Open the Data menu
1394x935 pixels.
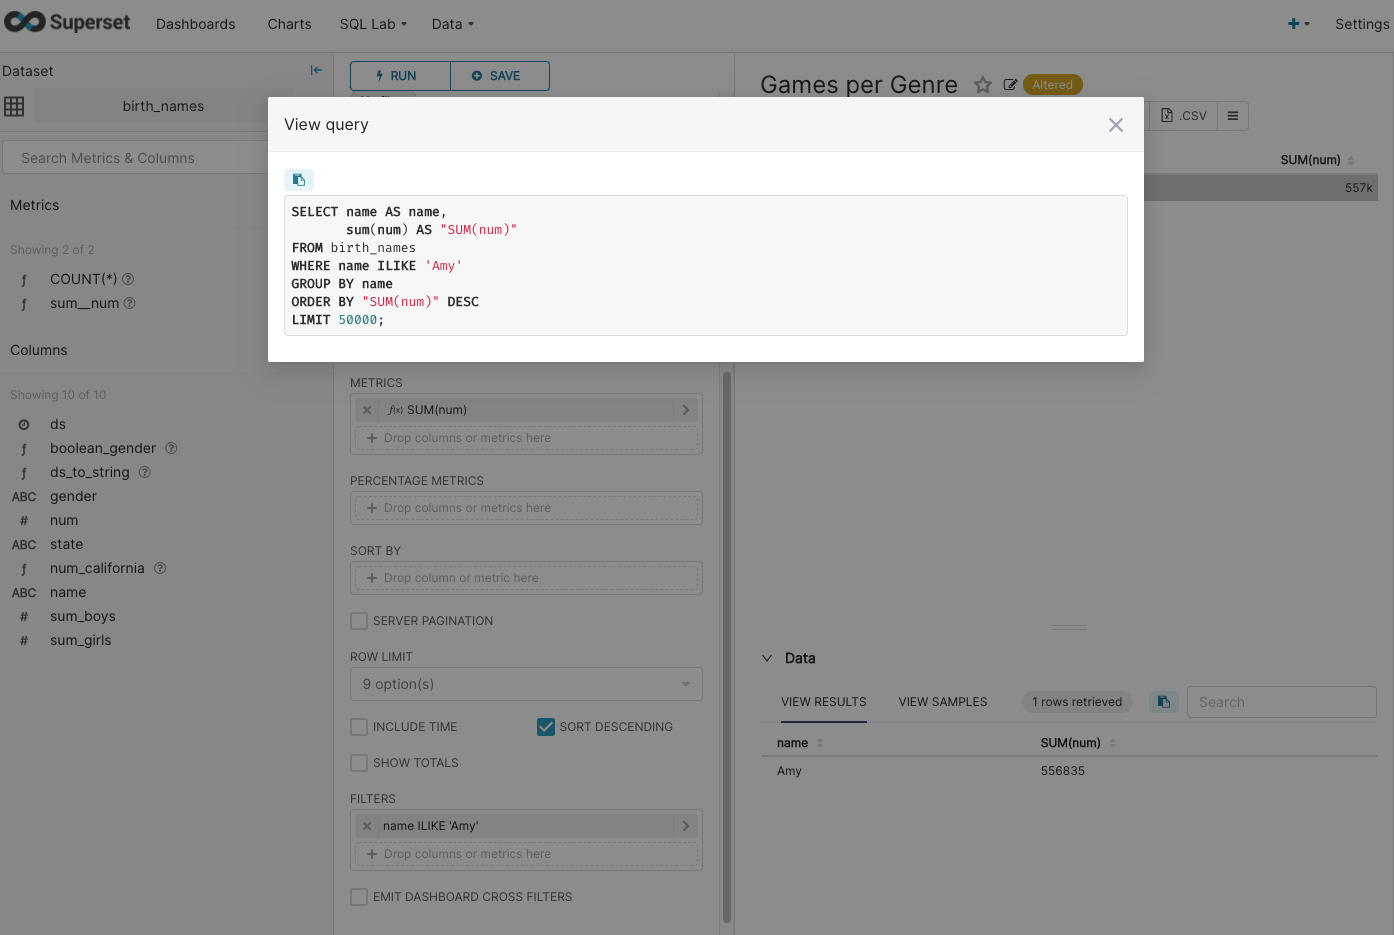pos(453,24)
